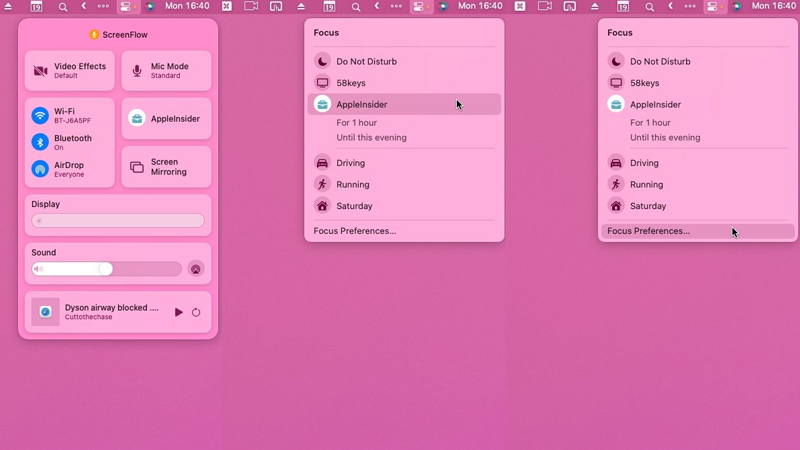Click the circular arrow button next to Play
The height and width of the screenshot is (450, 800).
(x=196, y=312)
